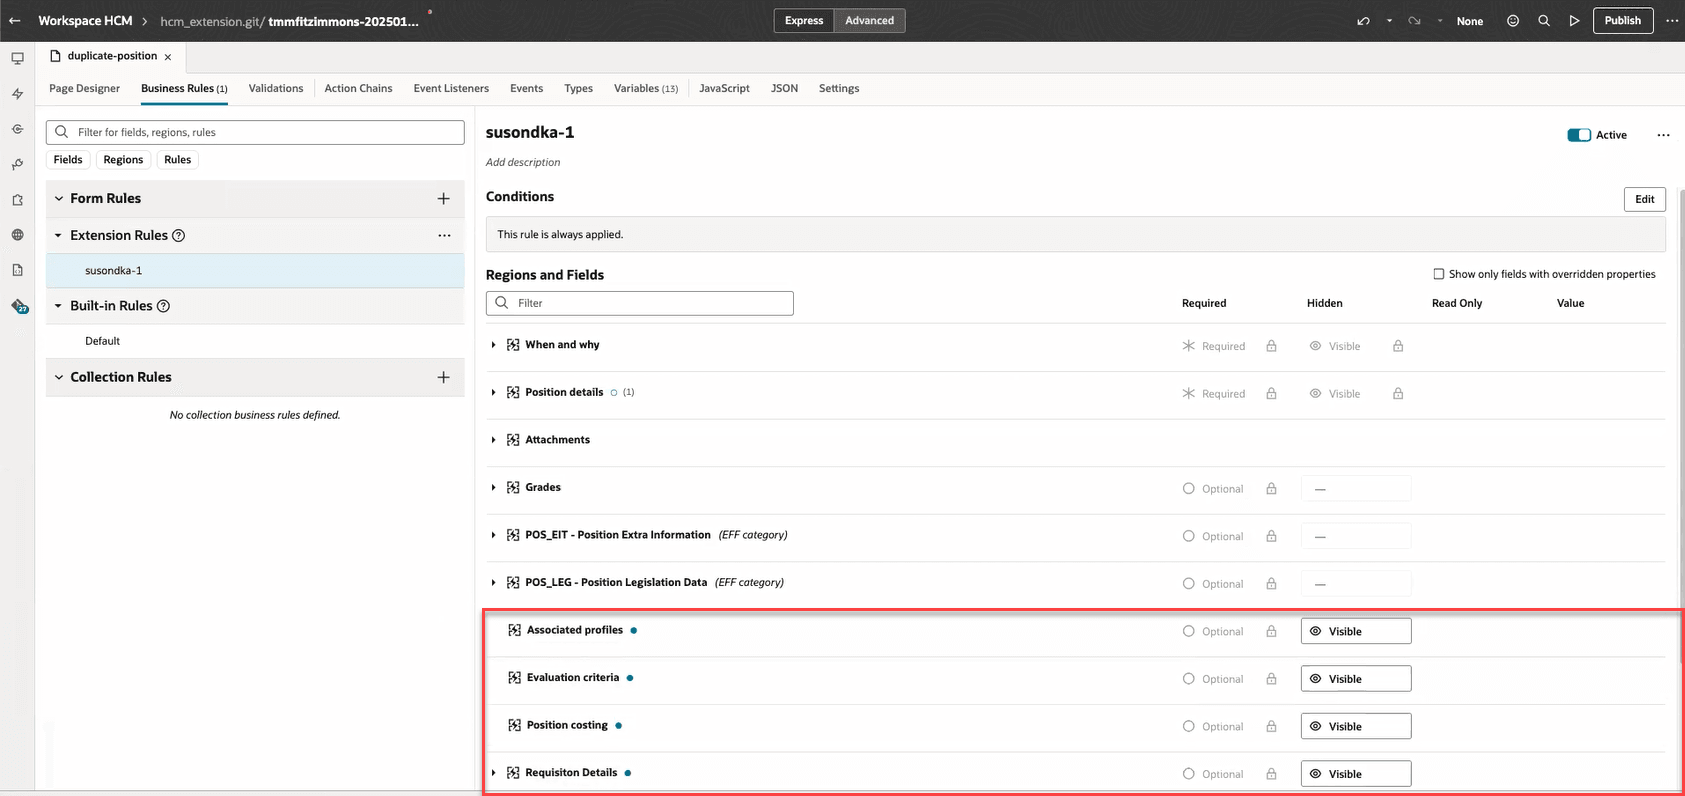Open the header three-dot overflow menu
The image size is (1685, 796).
point(1672,21)
